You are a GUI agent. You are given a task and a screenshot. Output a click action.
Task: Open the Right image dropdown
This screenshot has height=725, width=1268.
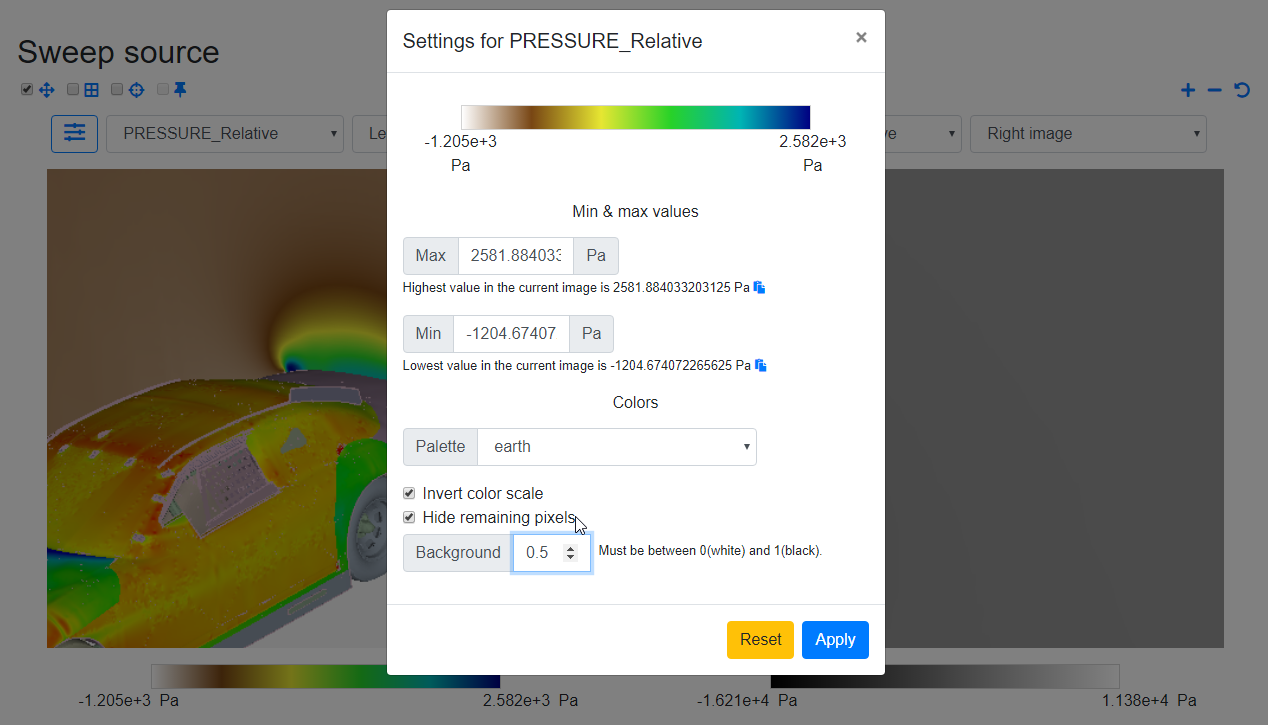[x=1088, y=134]
